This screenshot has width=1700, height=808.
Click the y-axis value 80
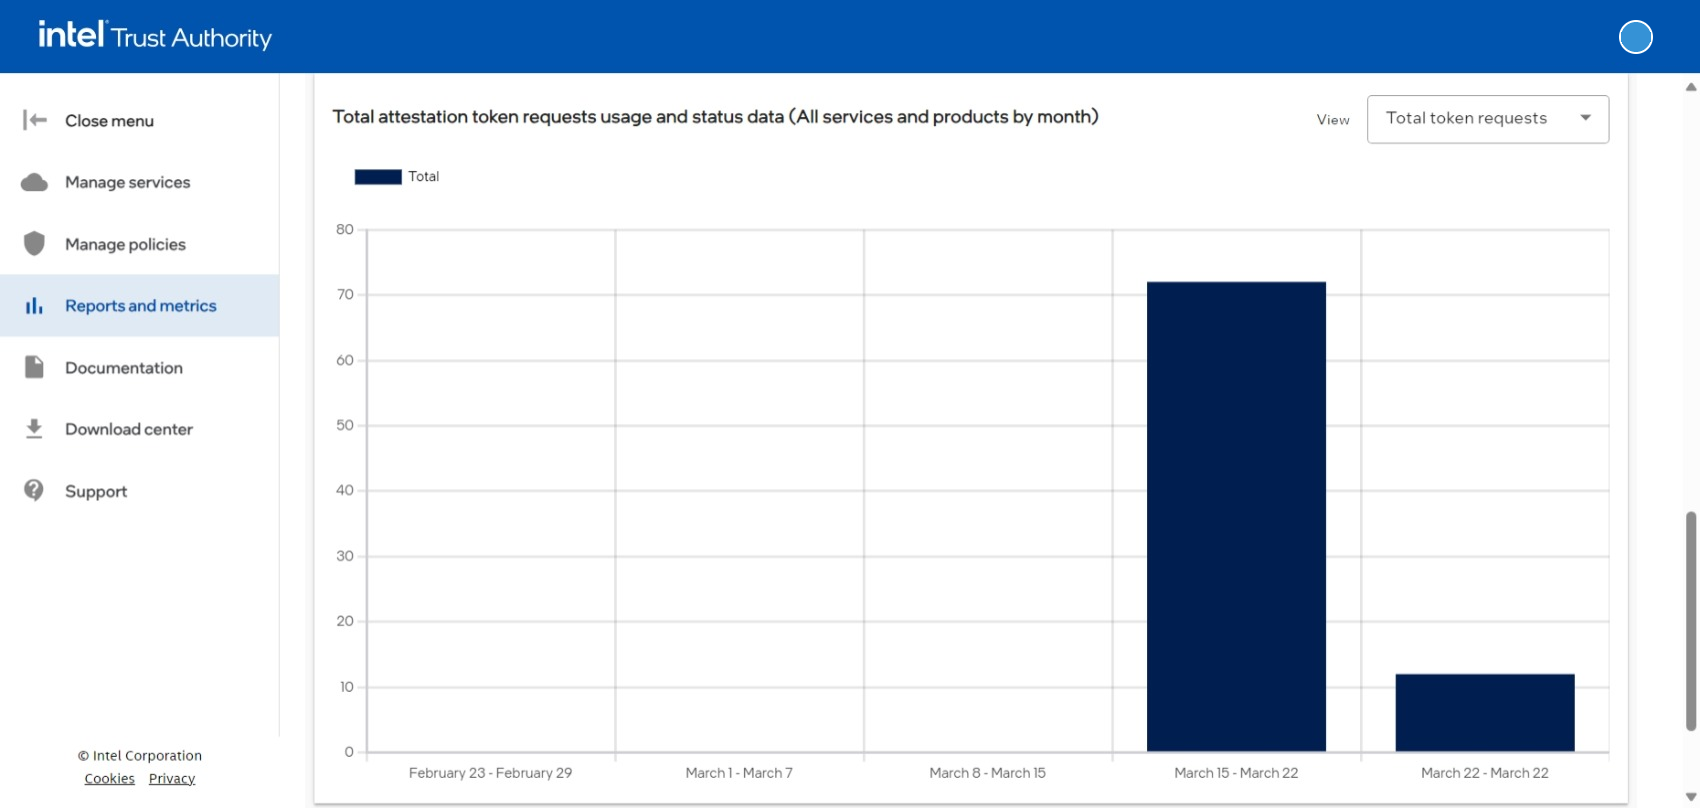[345, 229]
